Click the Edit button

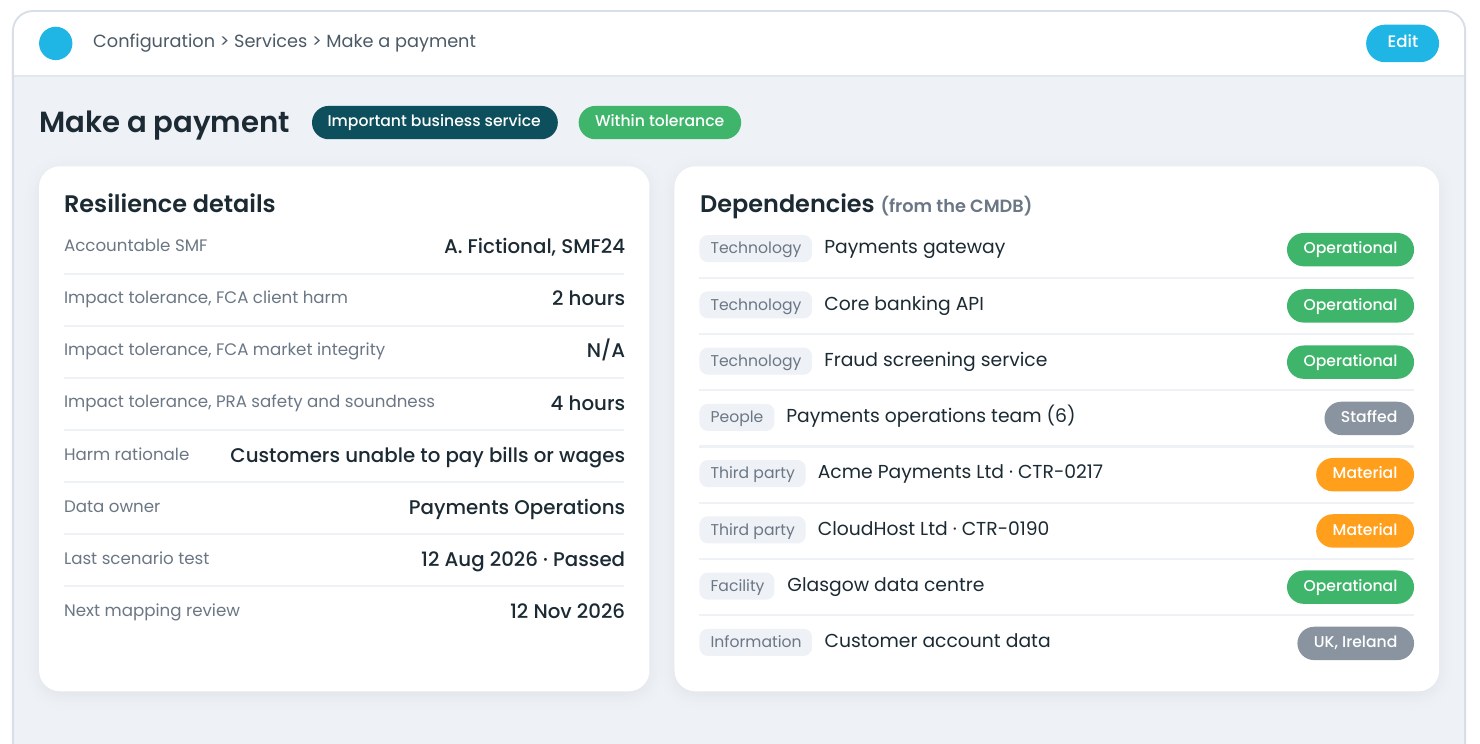[1402, 43]
